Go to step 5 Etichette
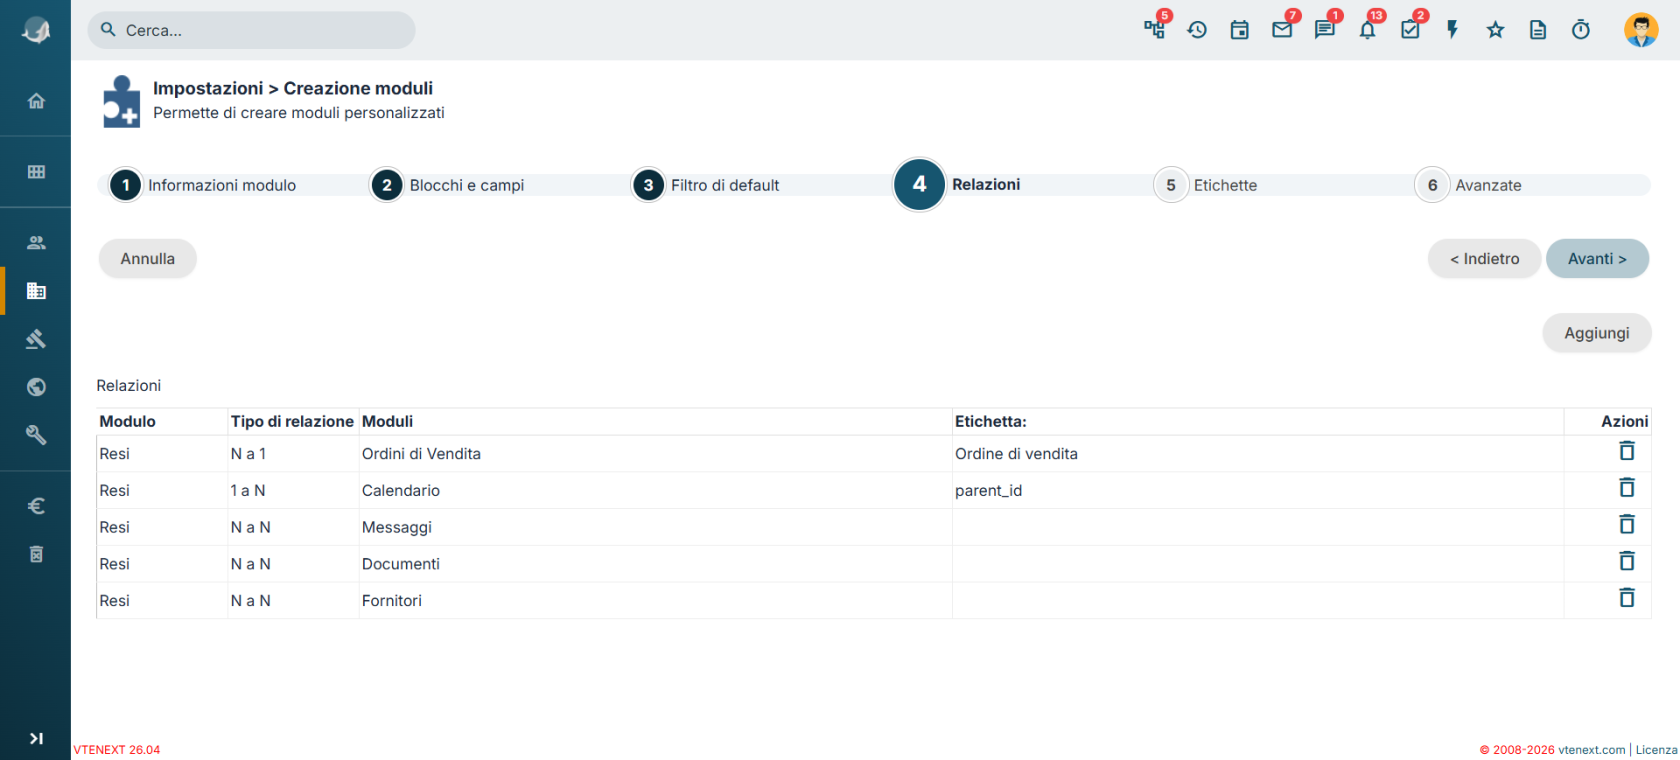 tap(1206, 185)
